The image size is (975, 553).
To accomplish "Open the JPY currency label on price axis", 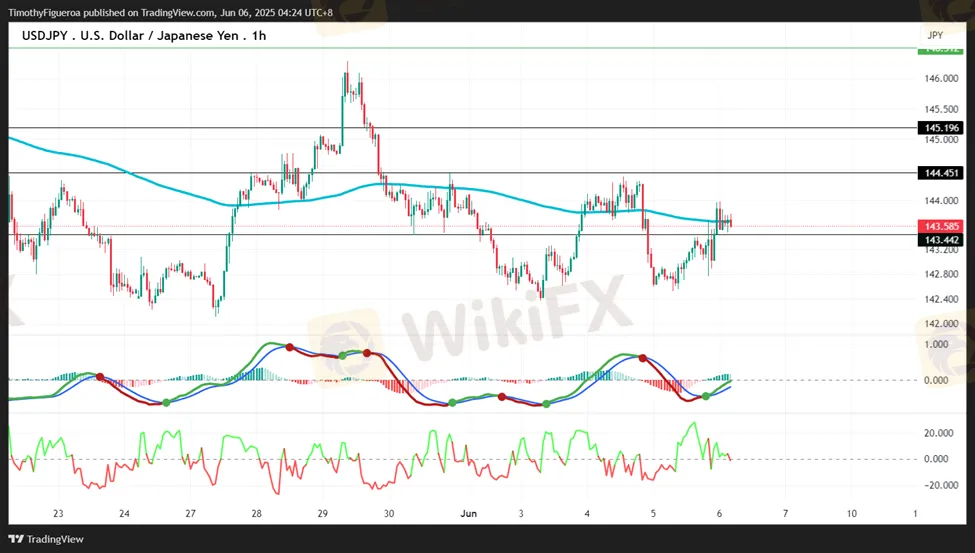I will 935,35.
